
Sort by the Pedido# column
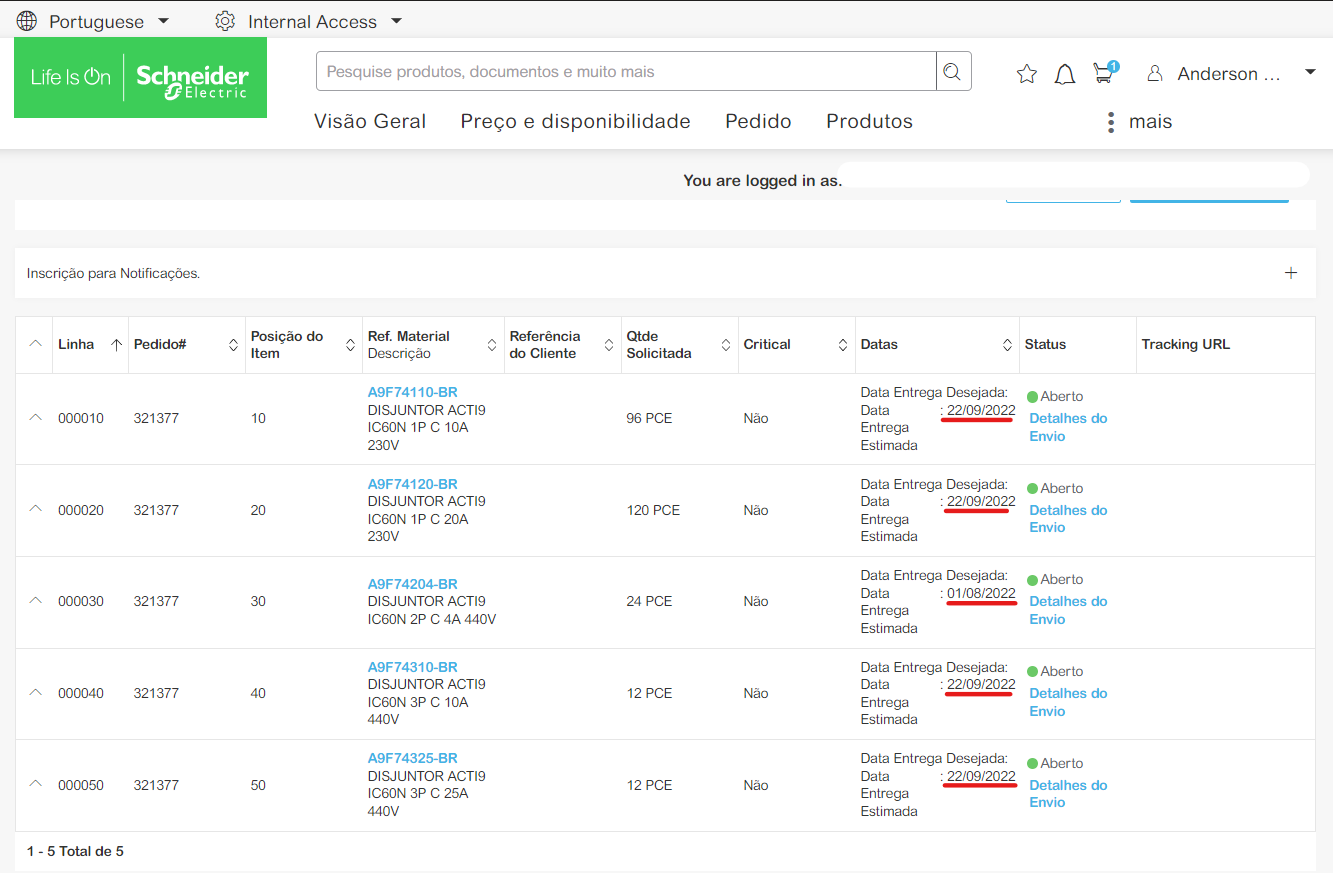pos(233,345)
